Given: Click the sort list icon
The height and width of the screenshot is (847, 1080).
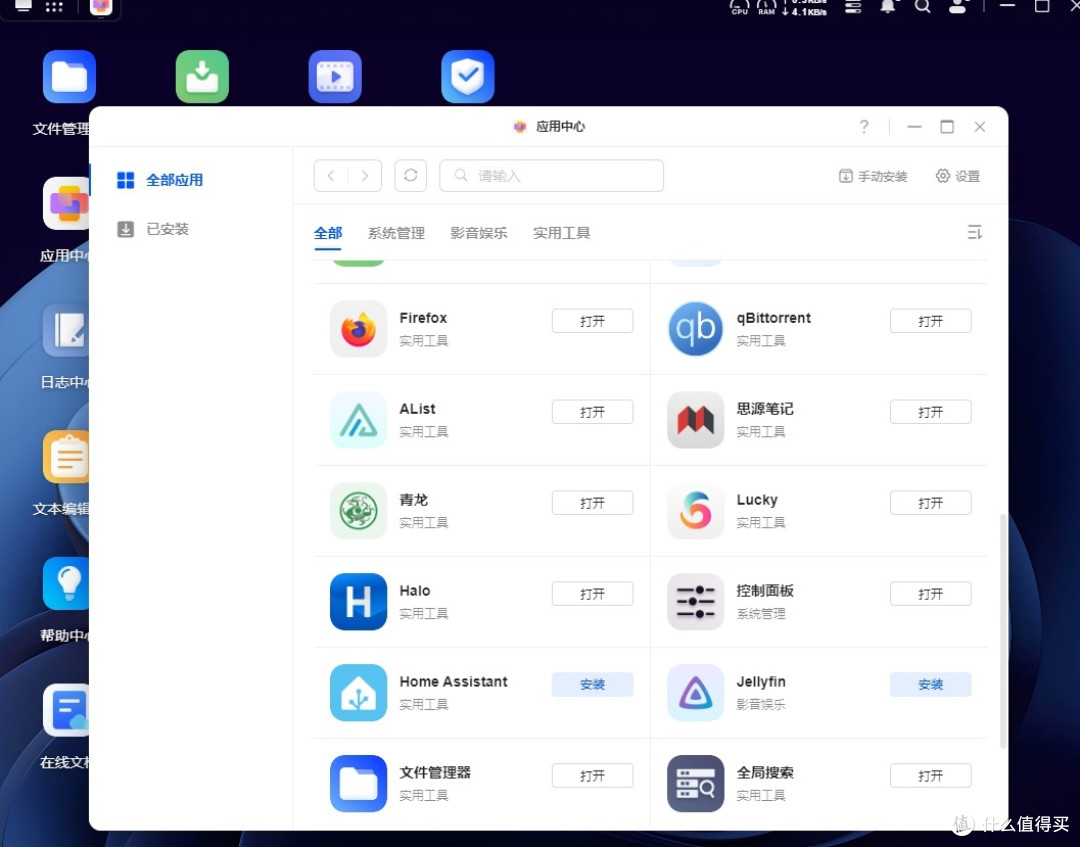Looking at the screenshot, I should click(x=975, y=232).
